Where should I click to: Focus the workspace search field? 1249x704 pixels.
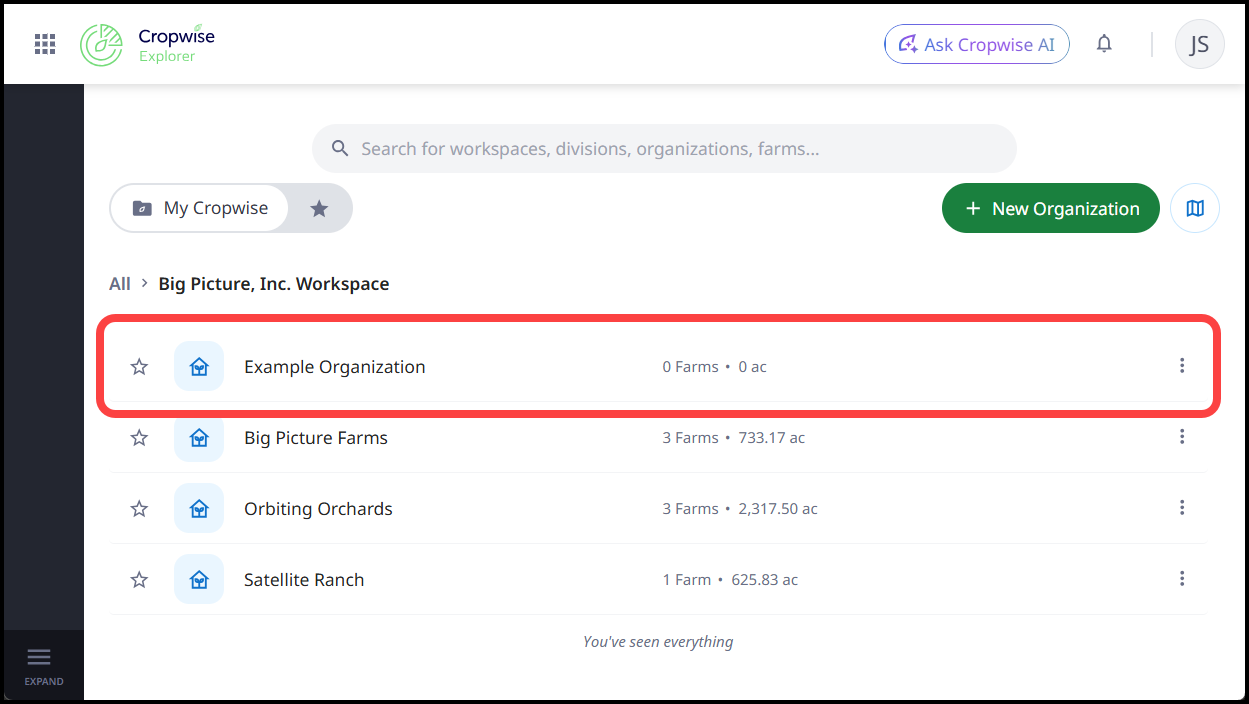coord(664,149)
